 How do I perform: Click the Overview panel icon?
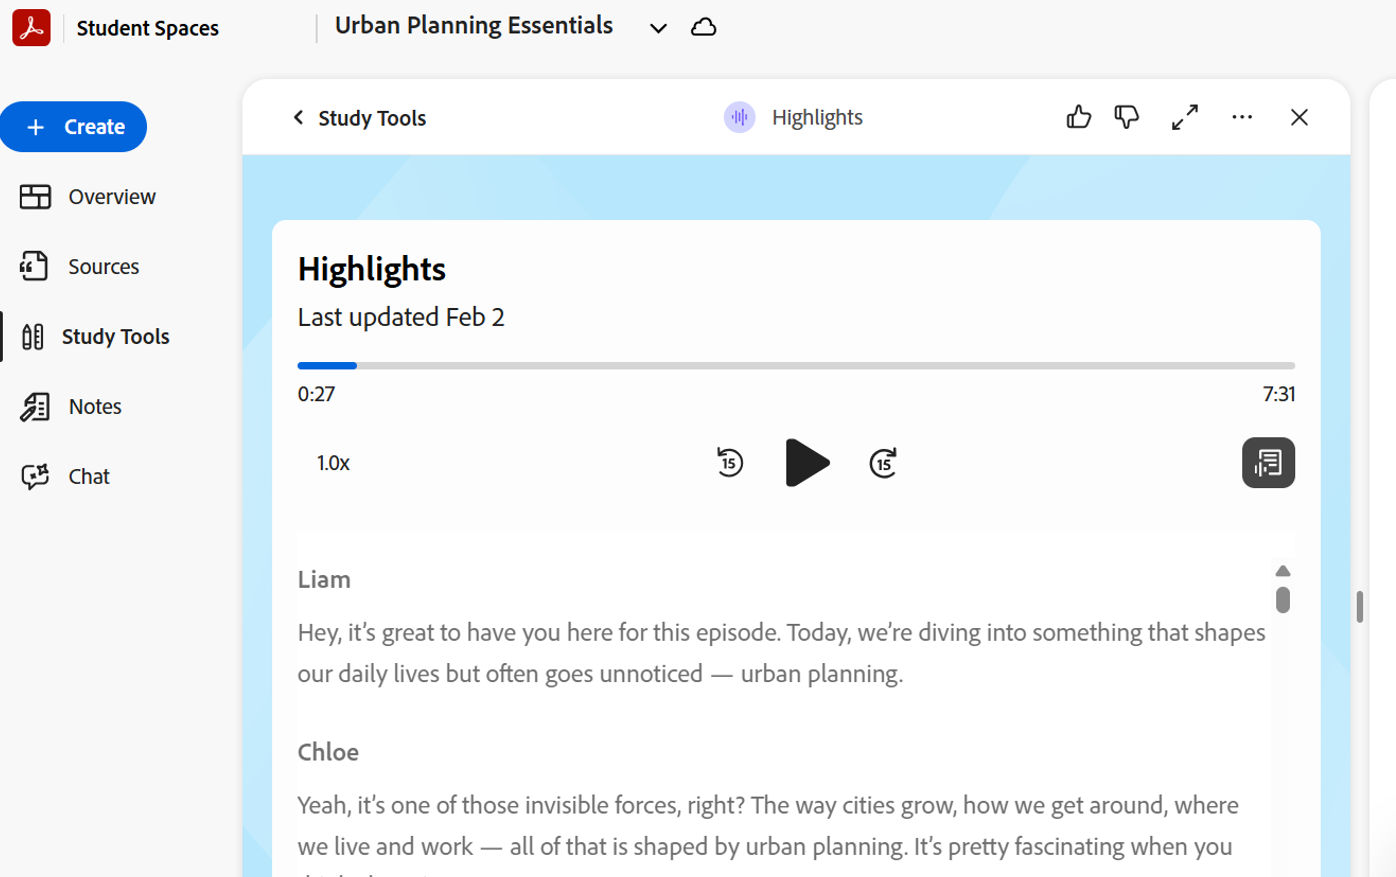pyautogui.click(x=34, y=196)
